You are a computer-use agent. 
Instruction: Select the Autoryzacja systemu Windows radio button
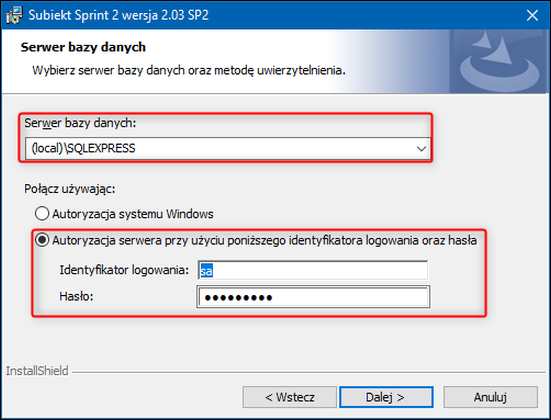(x=42, y=213)
